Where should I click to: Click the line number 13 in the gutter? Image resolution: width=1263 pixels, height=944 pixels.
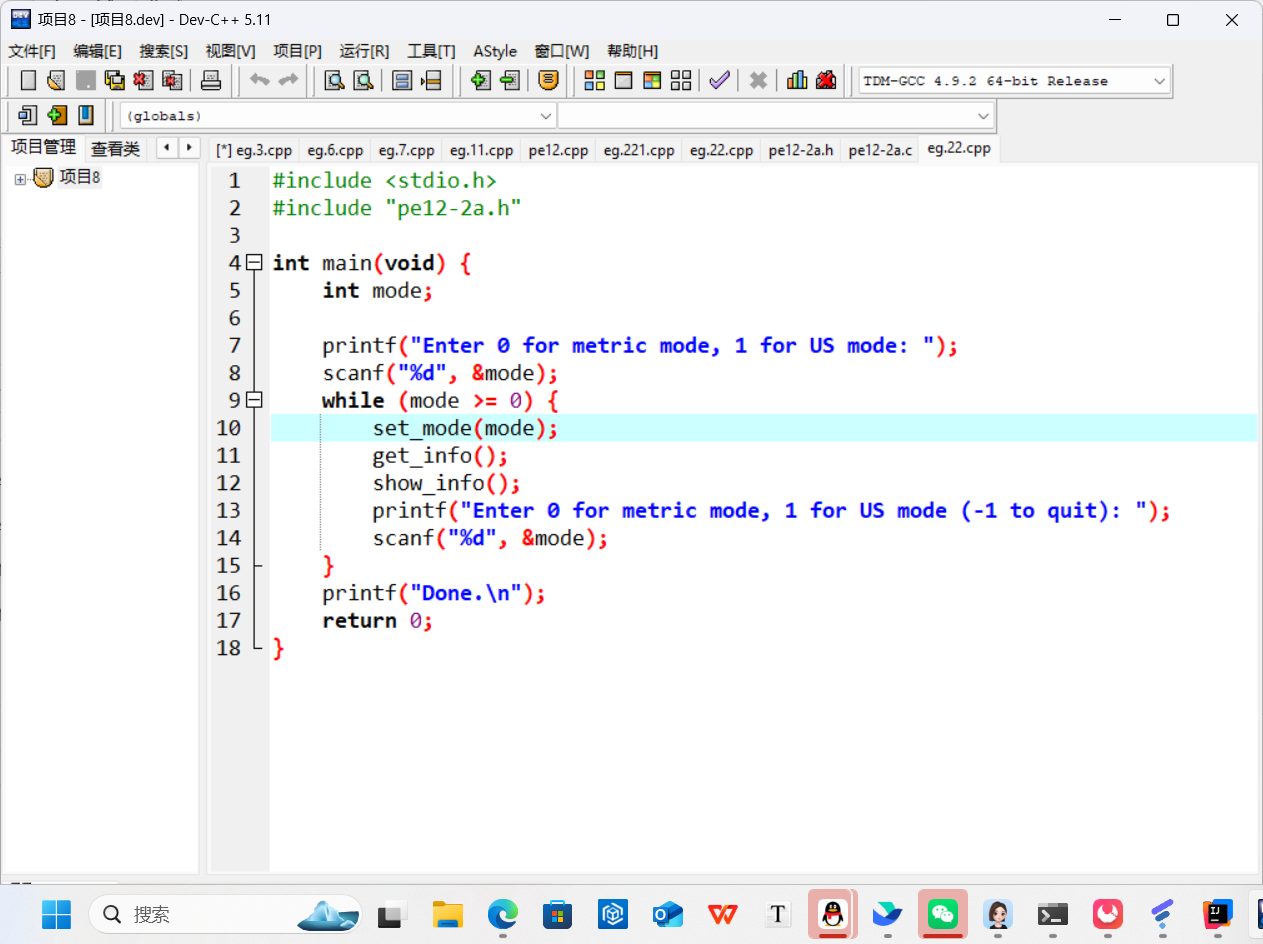(x=229, y=511)
